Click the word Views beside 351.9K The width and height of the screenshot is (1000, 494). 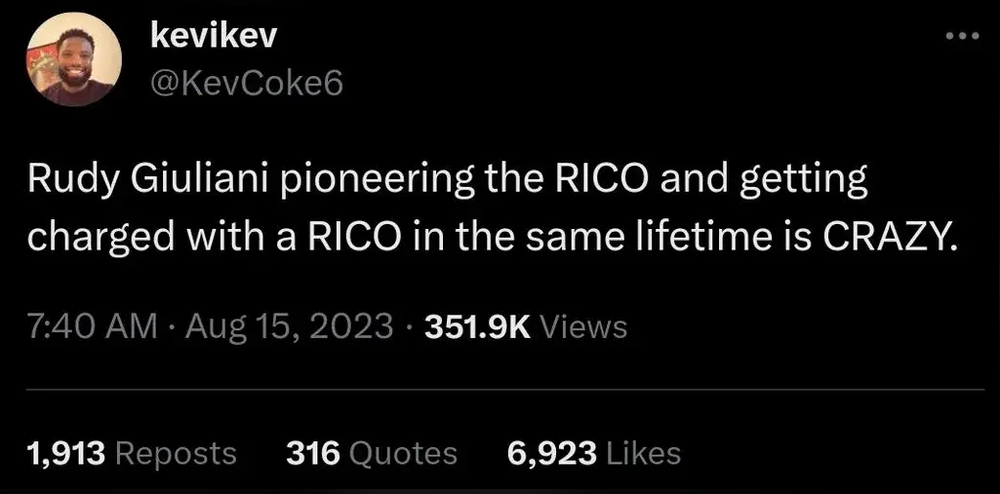[x=585, y=327]
